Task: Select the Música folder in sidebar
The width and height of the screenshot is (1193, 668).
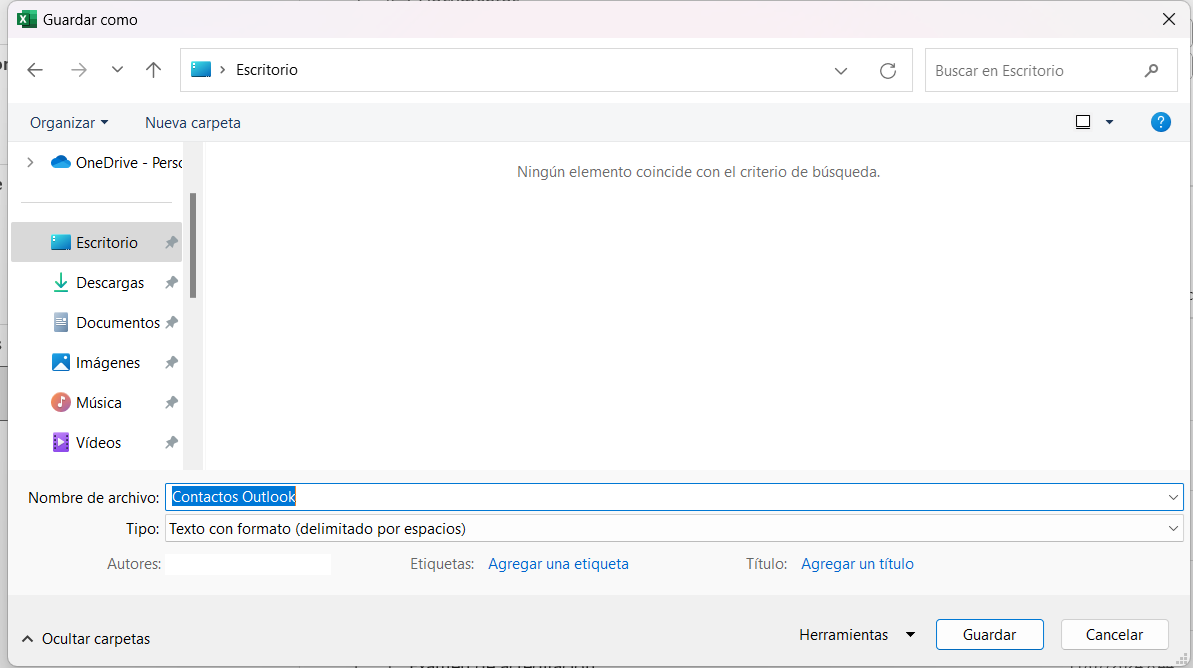Action: point(98,403)
